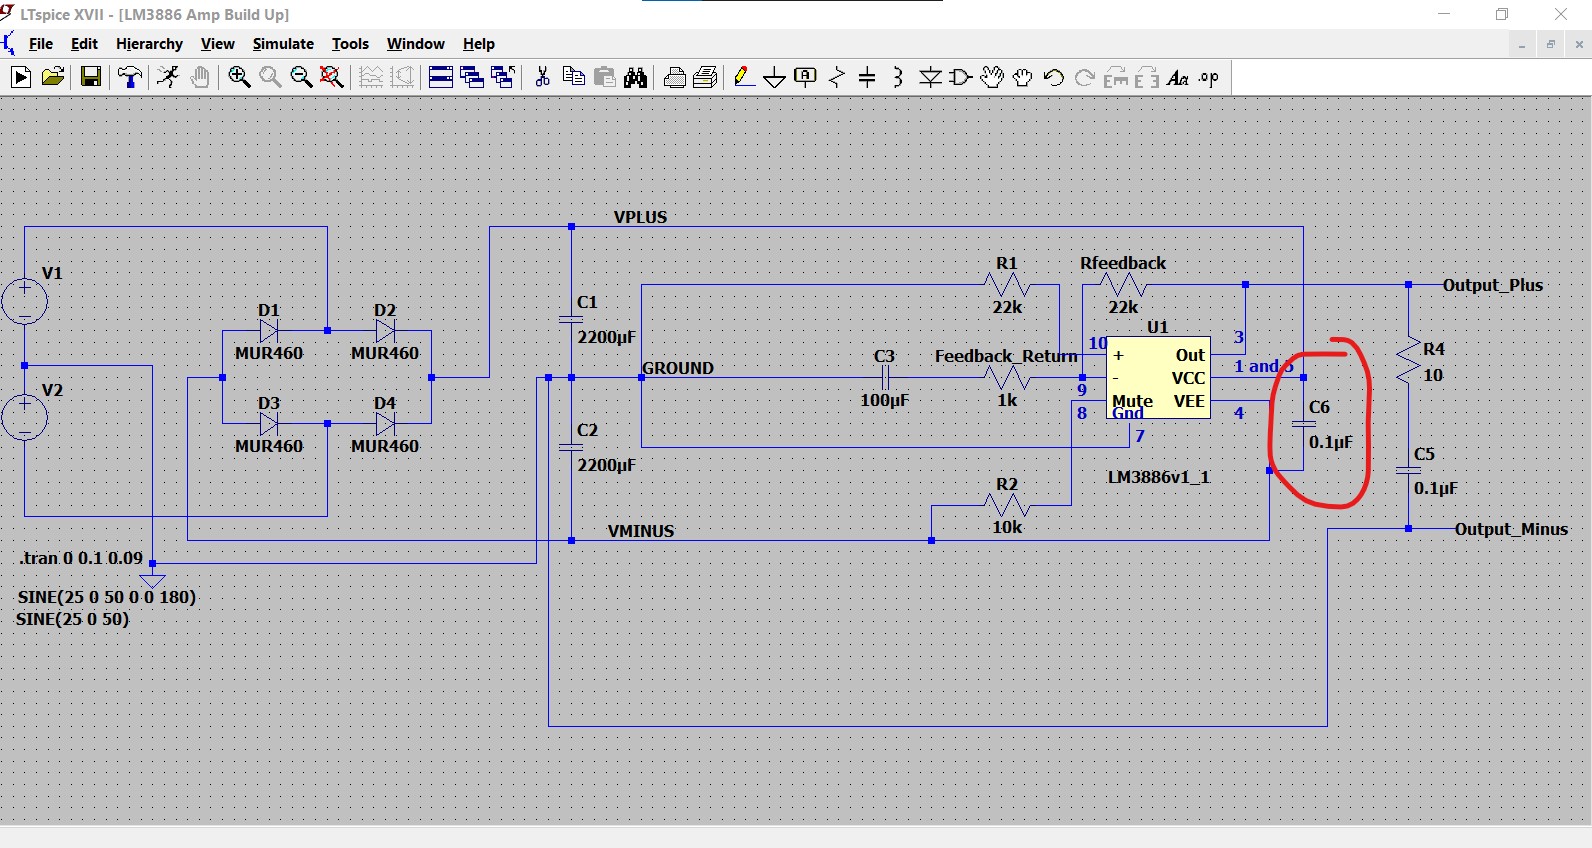The height and width of the screenshot is (848, 1592).
Task: Click the .tran 0 0.1 0.09 directive
Action: (x=81, y=558)
